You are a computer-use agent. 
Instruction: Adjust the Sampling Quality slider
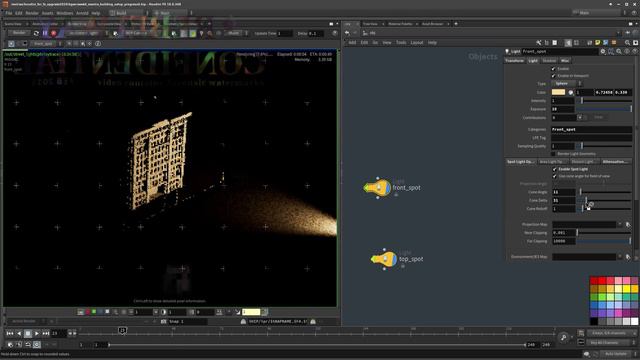pyautogui.click(x=604, y=146)
